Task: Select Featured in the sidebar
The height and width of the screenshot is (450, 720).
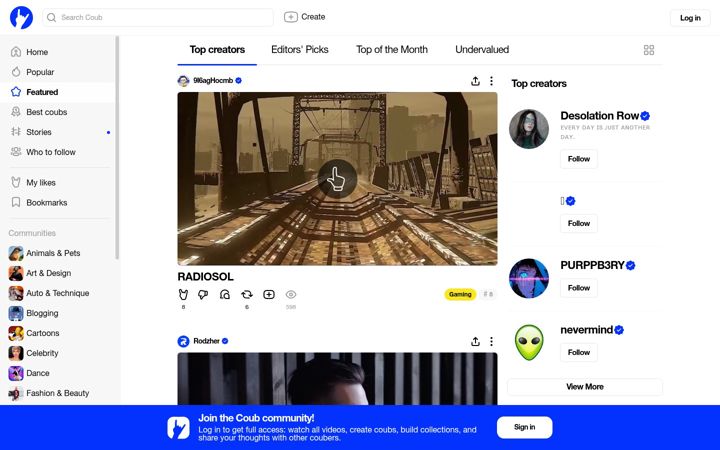Action: coord(57,92)
